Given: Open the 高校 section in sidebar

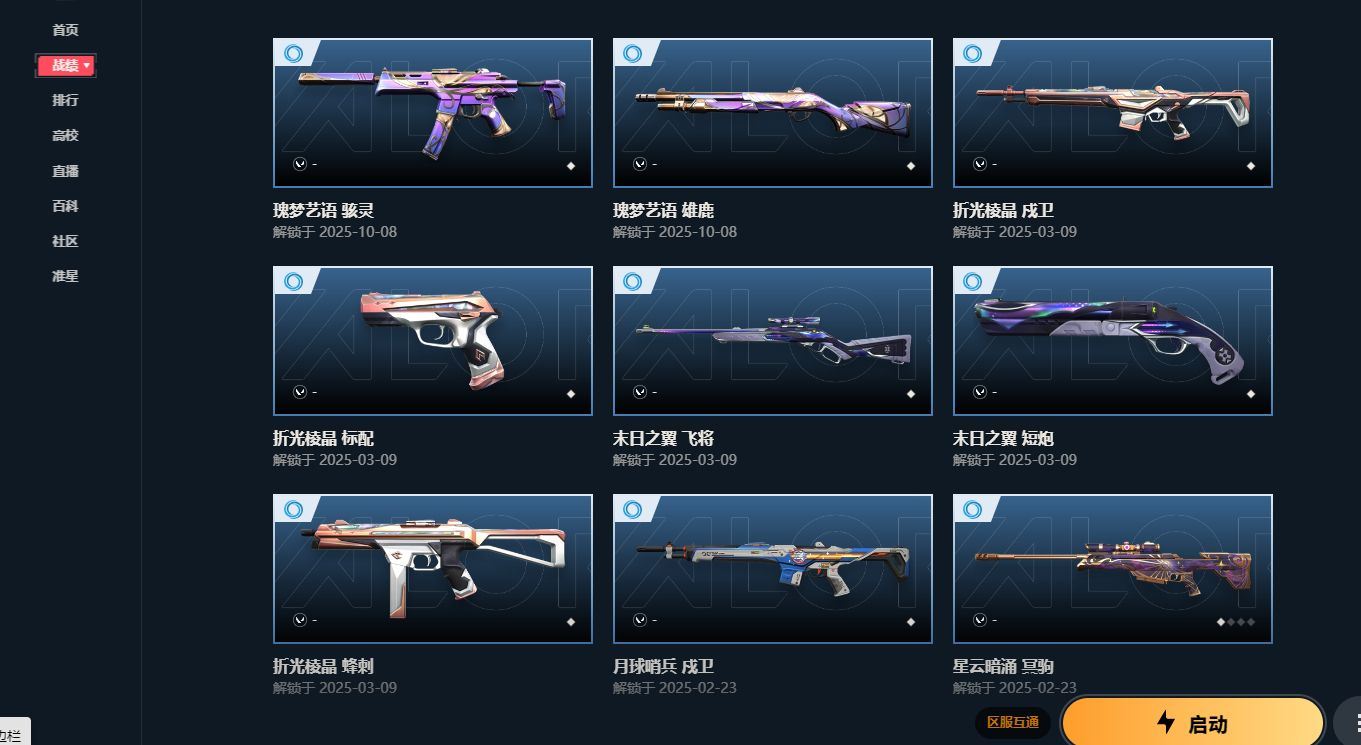Looking at the screenshot, I should click(65, 135).
